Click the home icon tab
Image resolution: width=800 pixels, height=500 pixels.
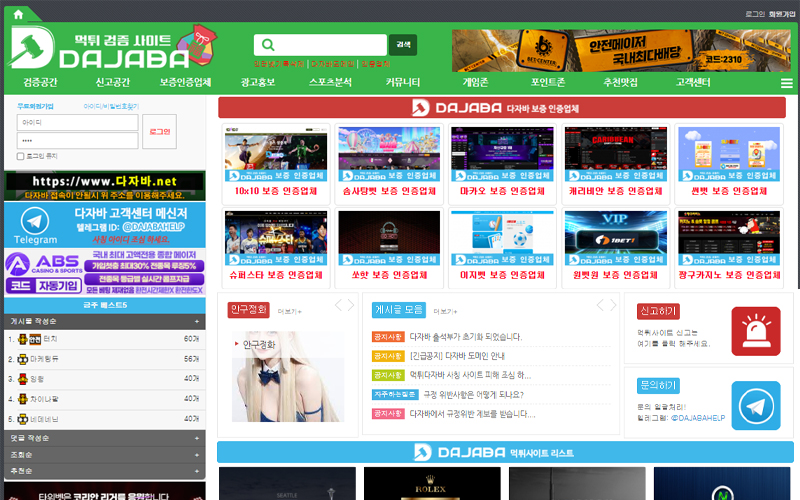(18, 14)
